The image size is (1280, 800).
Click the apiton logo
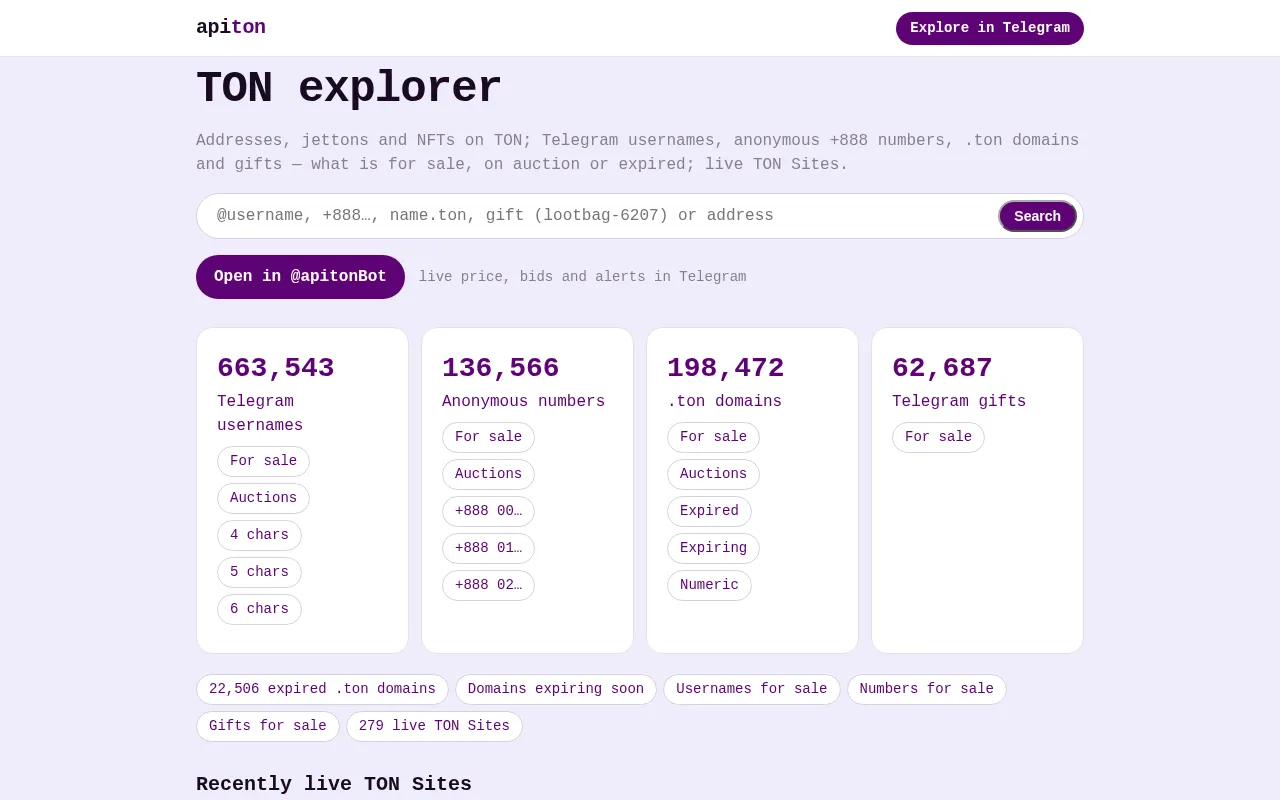(231, 28)
